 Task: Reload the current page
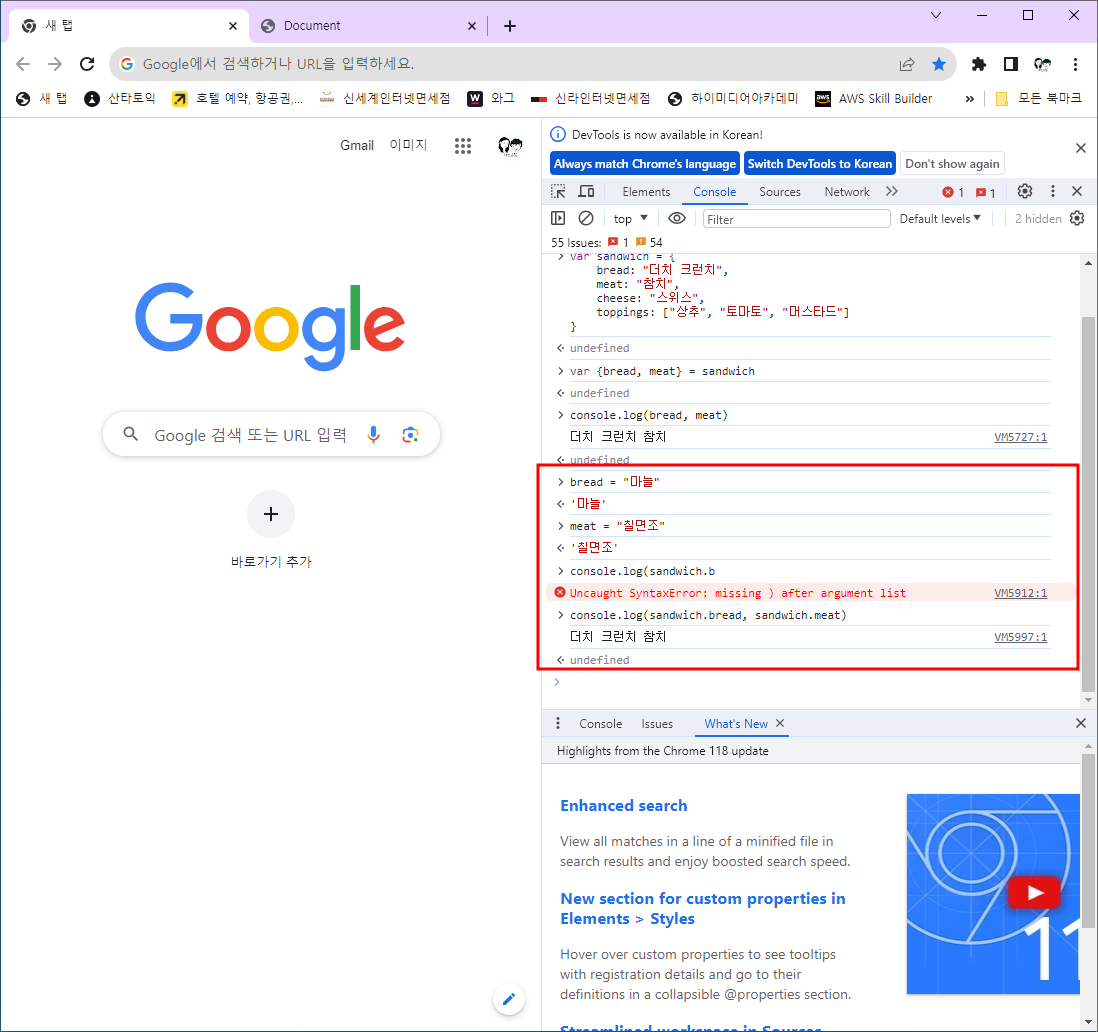[x=87, y=64]
